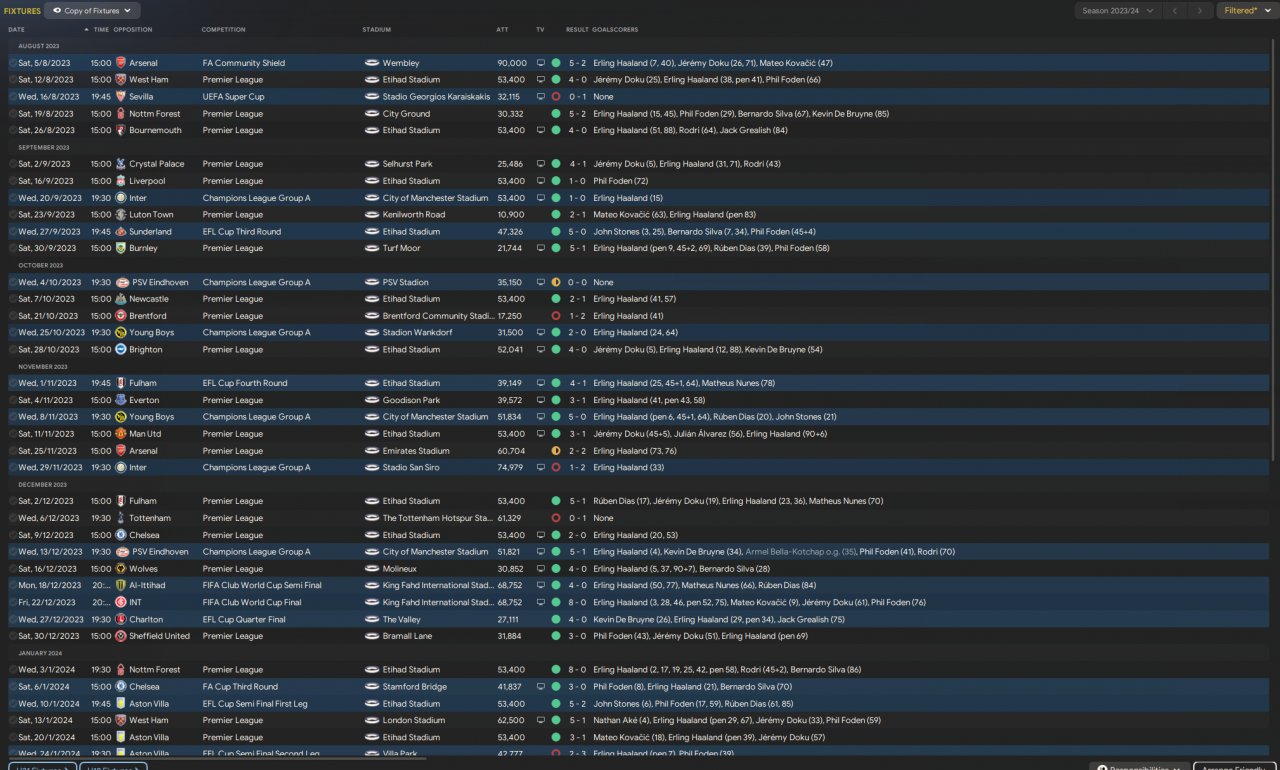Viewport: 1280px width, 770px height.
Task: Click the green win indicator on Brighton row
Action: [556, 350]
